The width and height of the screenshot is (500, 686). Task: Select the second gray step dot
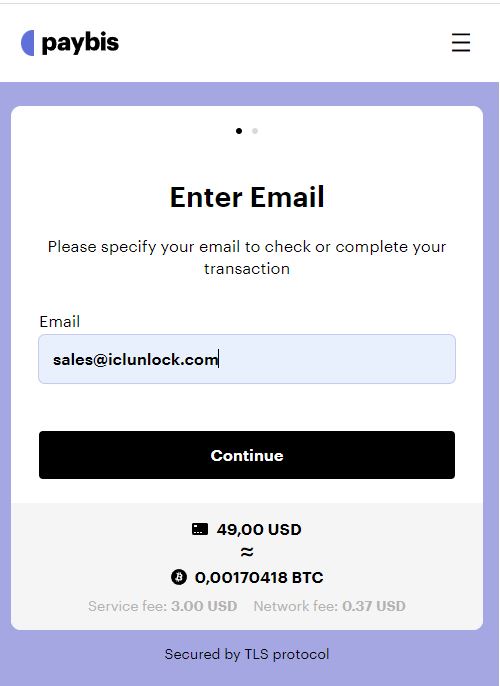(x=255, y=131)
